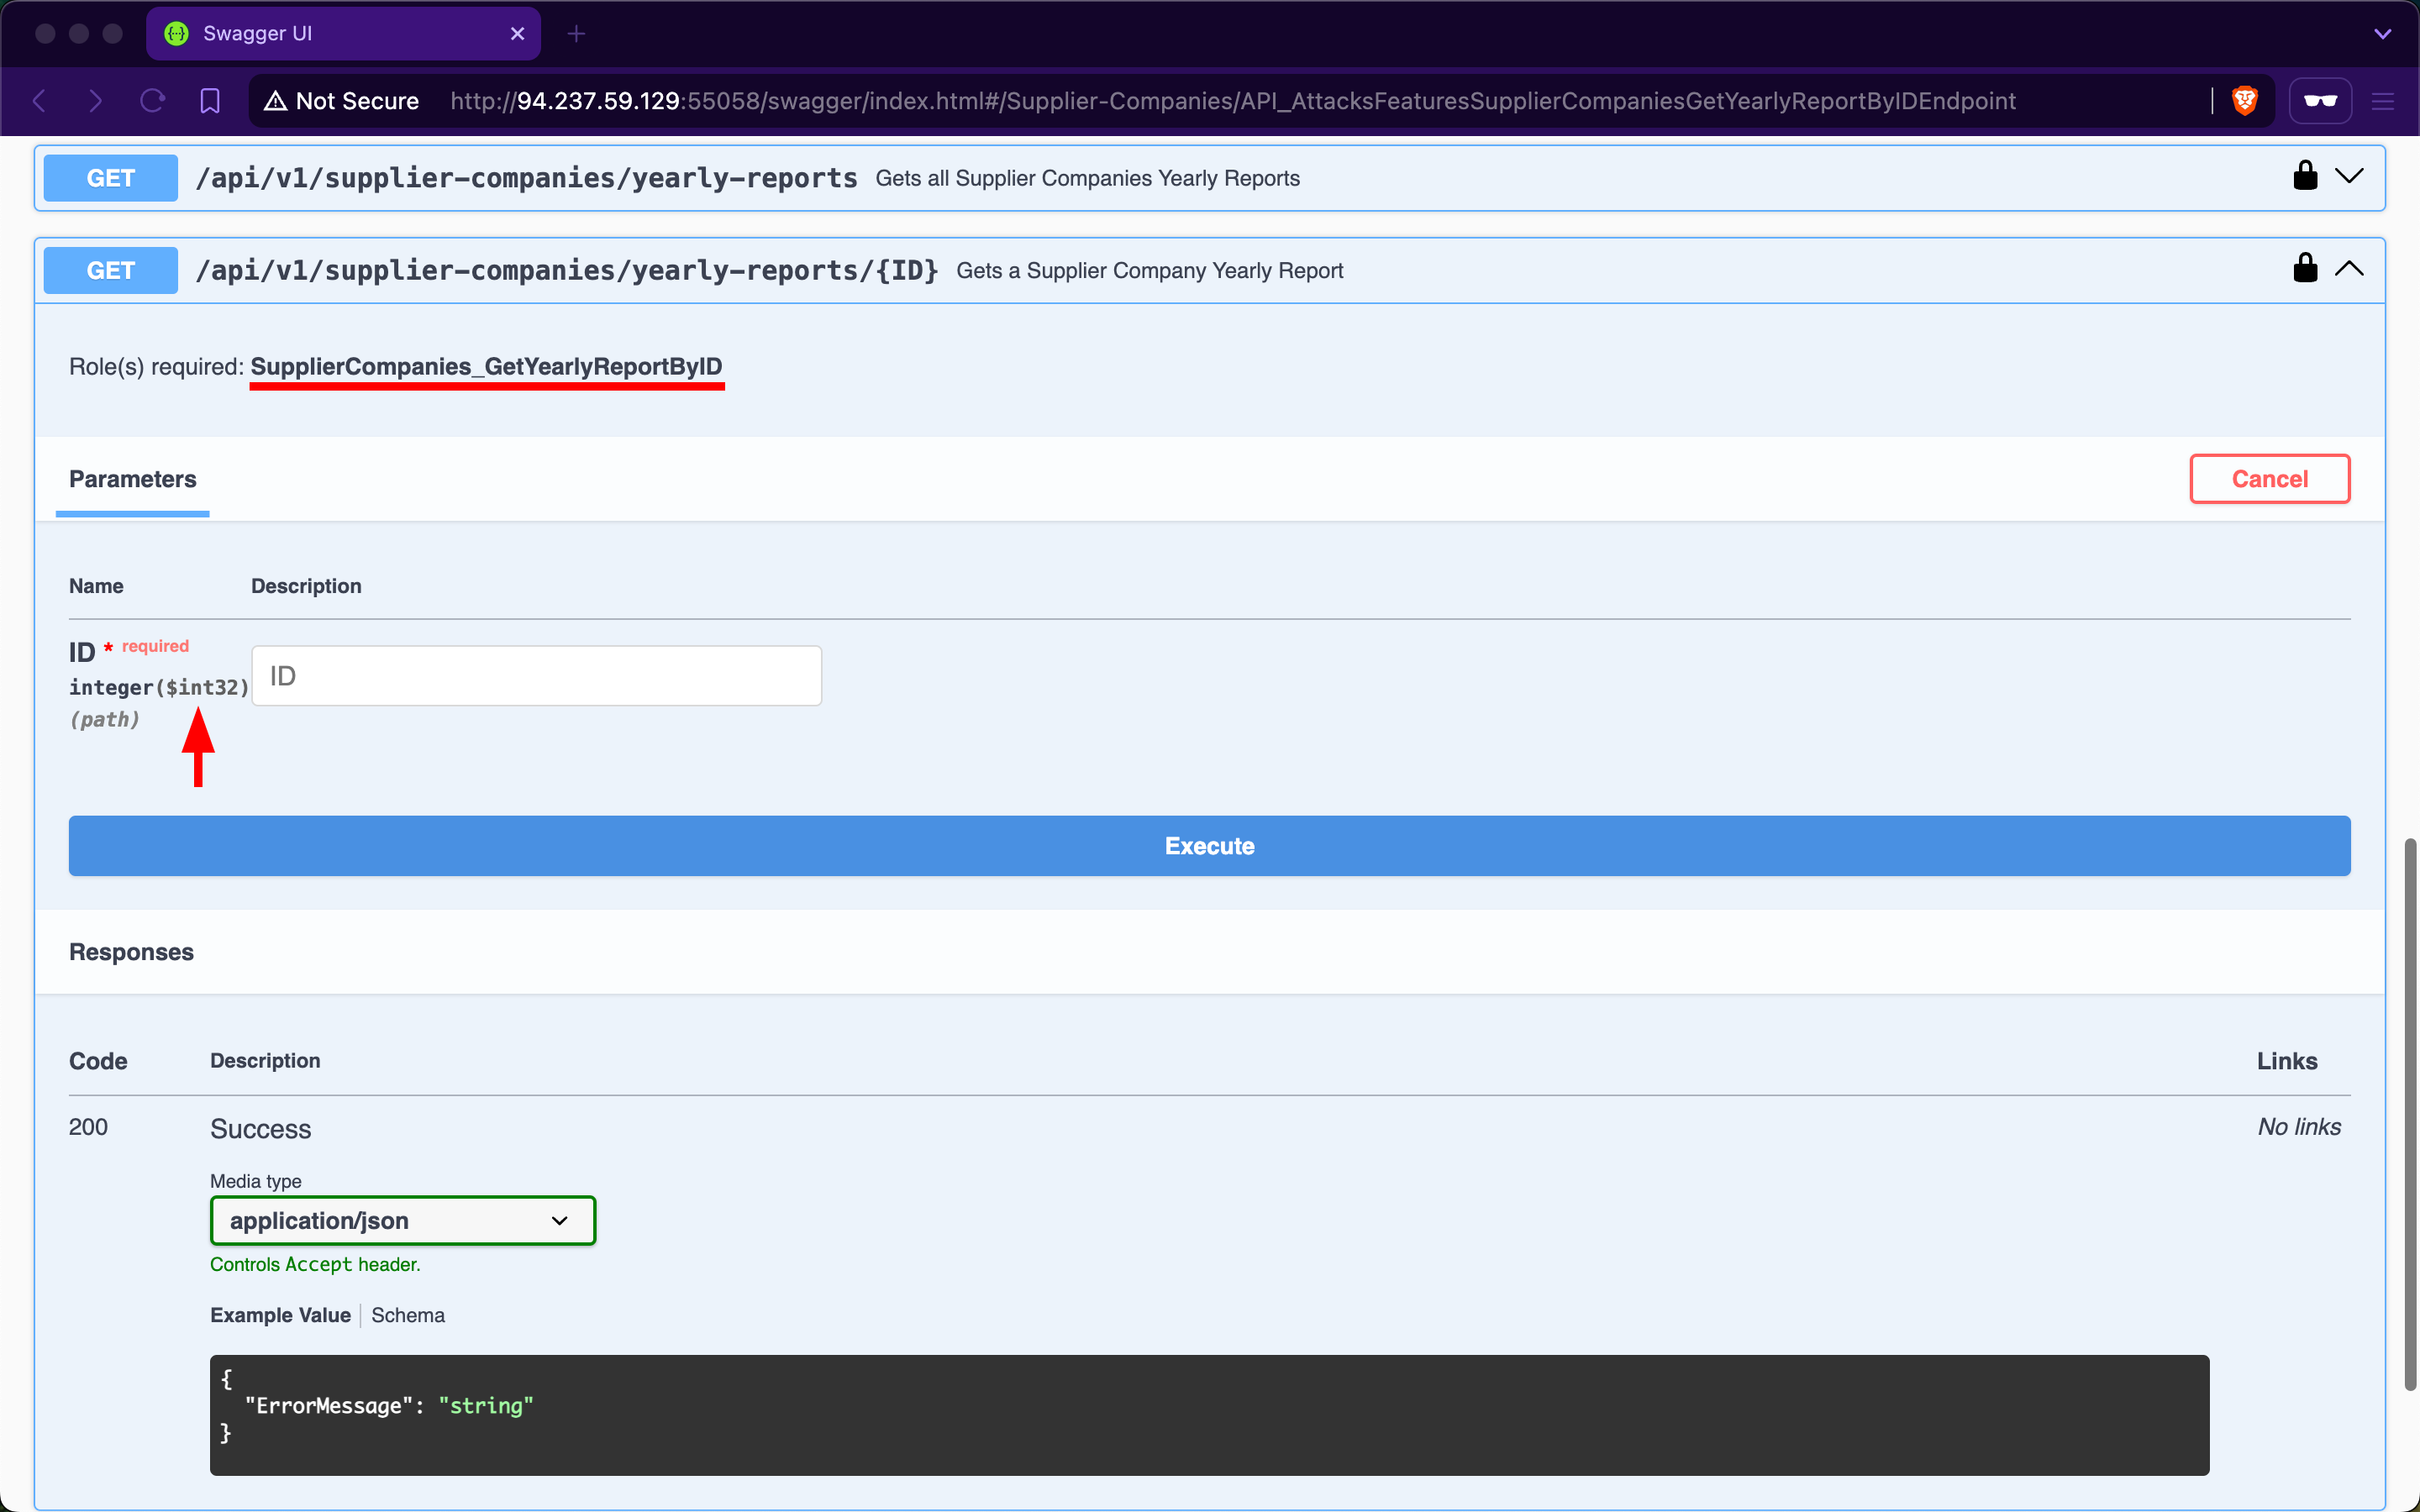Image resolution: width=2420 pixels, height=1512 pixels.
Task: Focus the ID parameter input field
Action: coord(537,676)
